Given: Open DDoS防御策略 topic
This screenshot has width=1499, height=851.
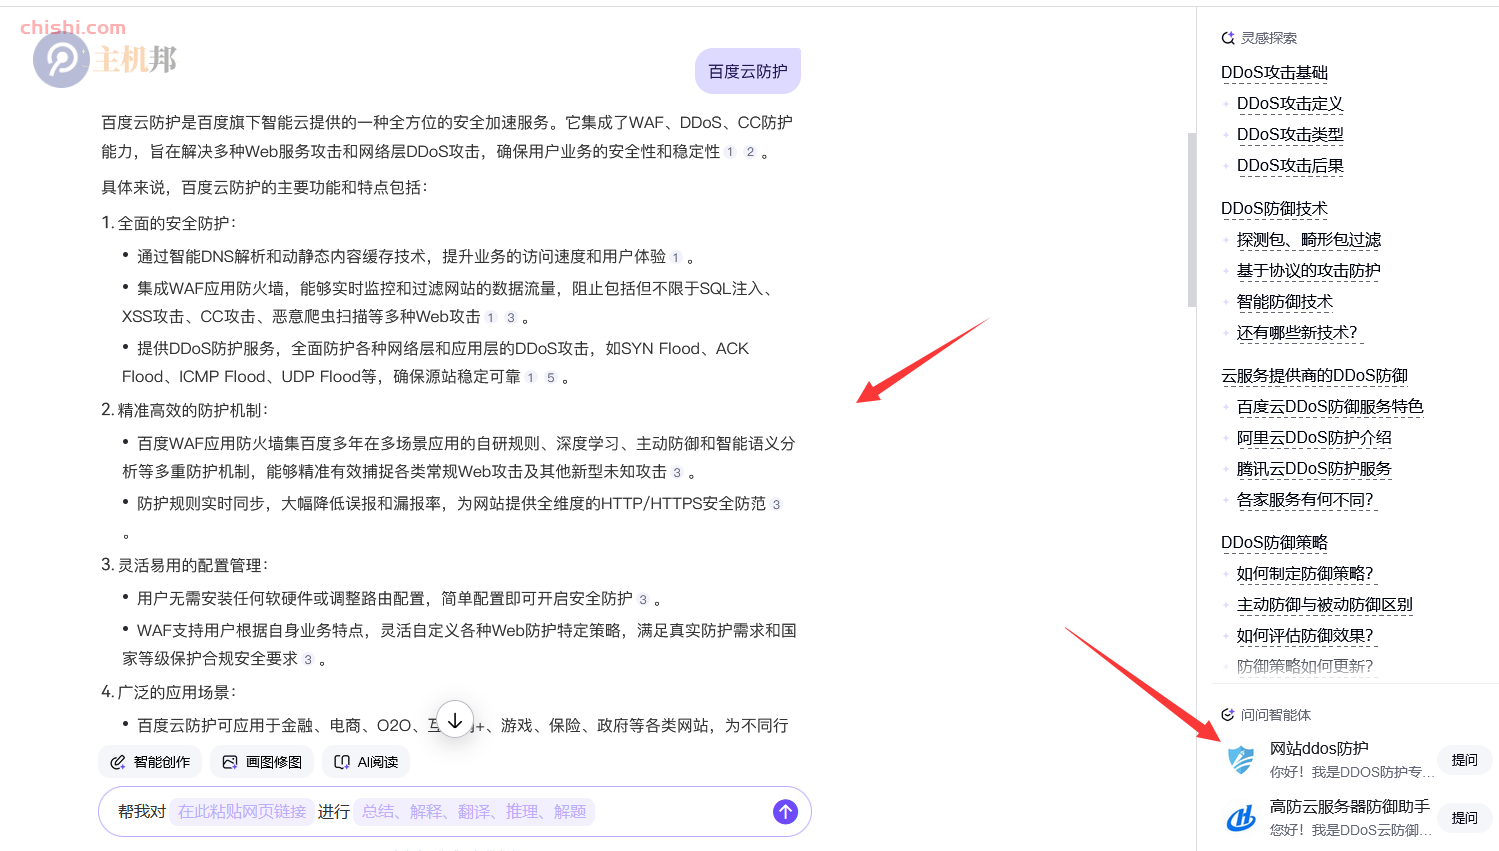Looking at the screenshot, I should point(1274,542).
